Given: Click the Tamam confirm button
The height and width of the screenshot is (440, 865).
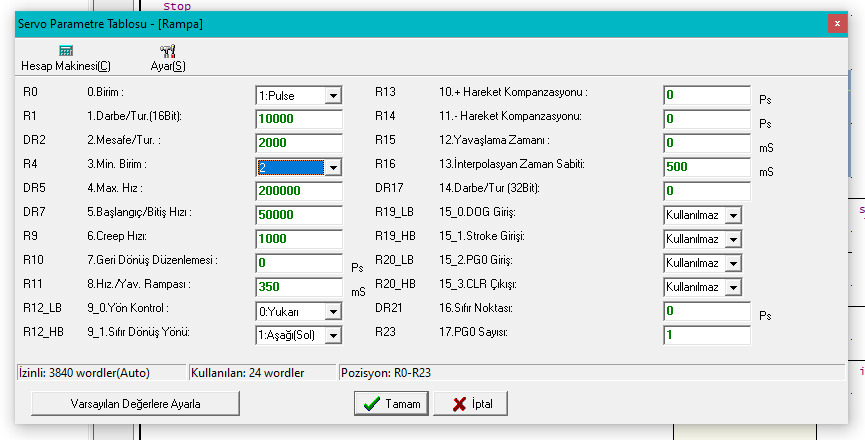Looking at the screenshot, I should [x=391, y=403].
